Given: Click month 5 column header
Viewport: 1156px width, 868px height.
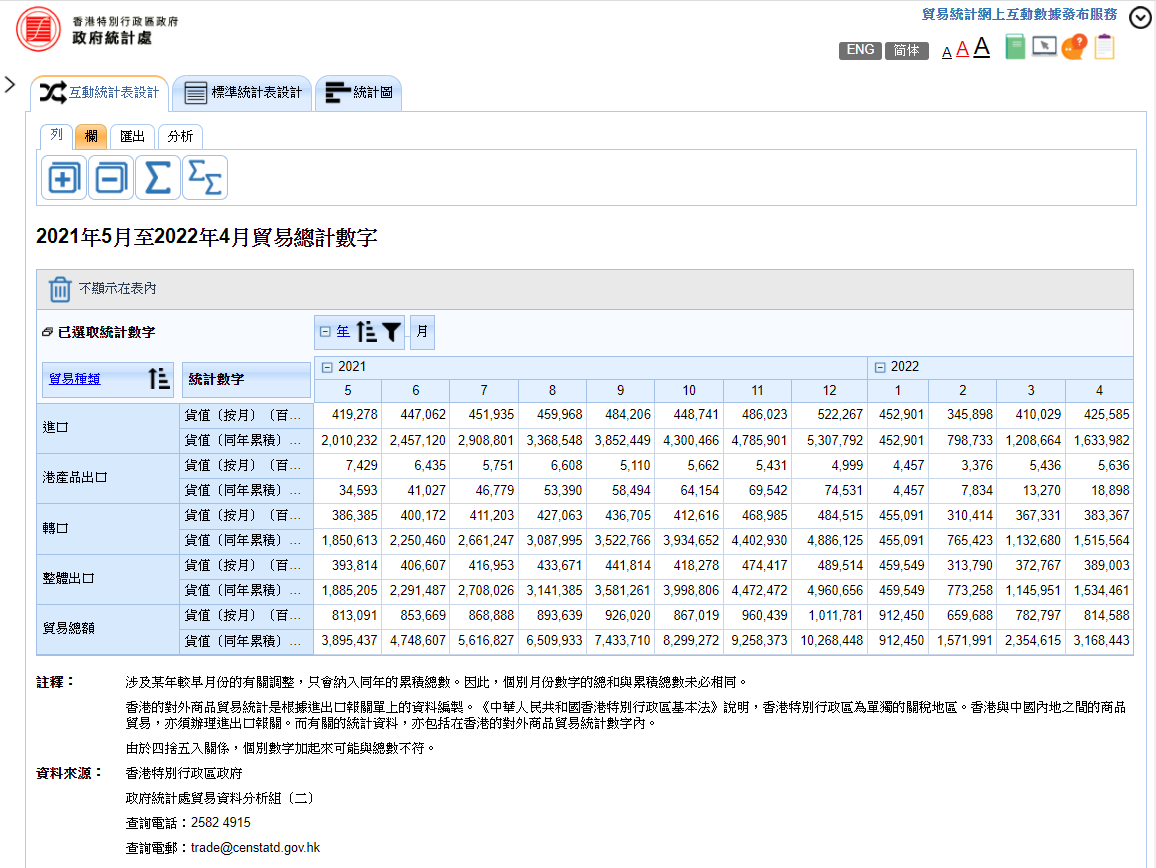Looking at the screenshot, I should (x=348, y=391).
